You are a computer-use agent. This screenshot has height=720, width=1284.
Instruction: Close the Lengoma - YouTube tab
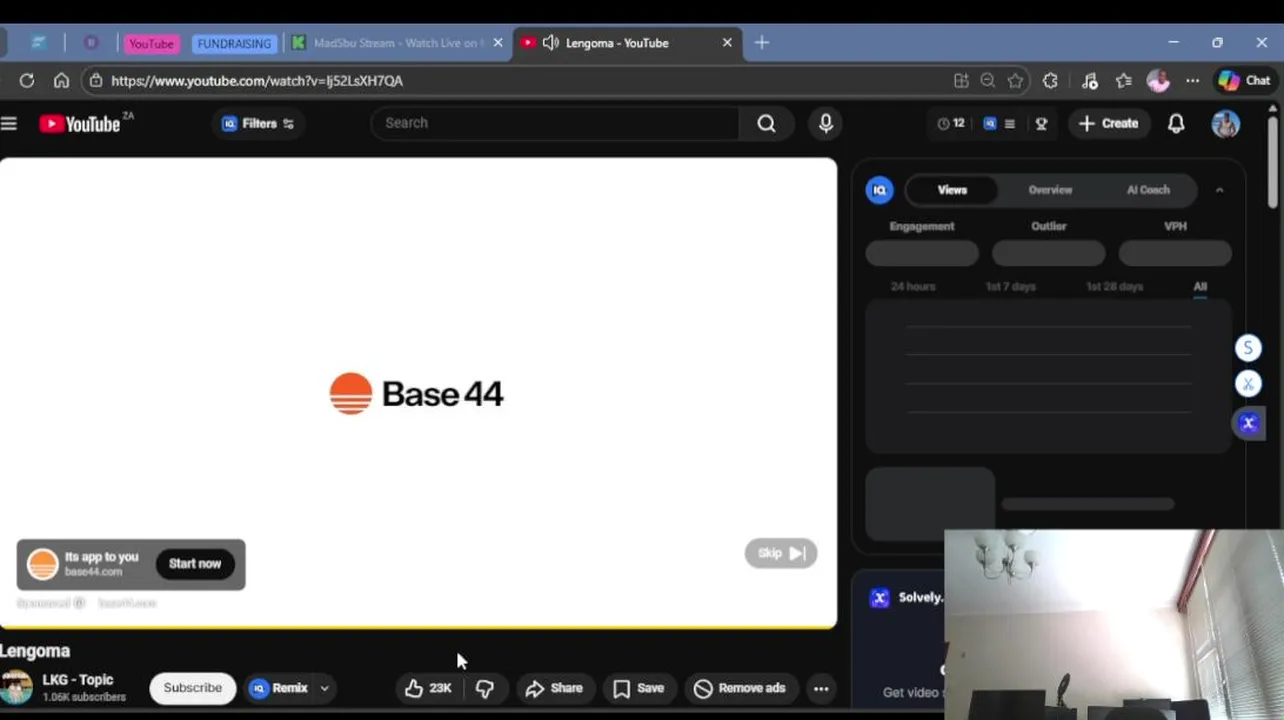727,43
